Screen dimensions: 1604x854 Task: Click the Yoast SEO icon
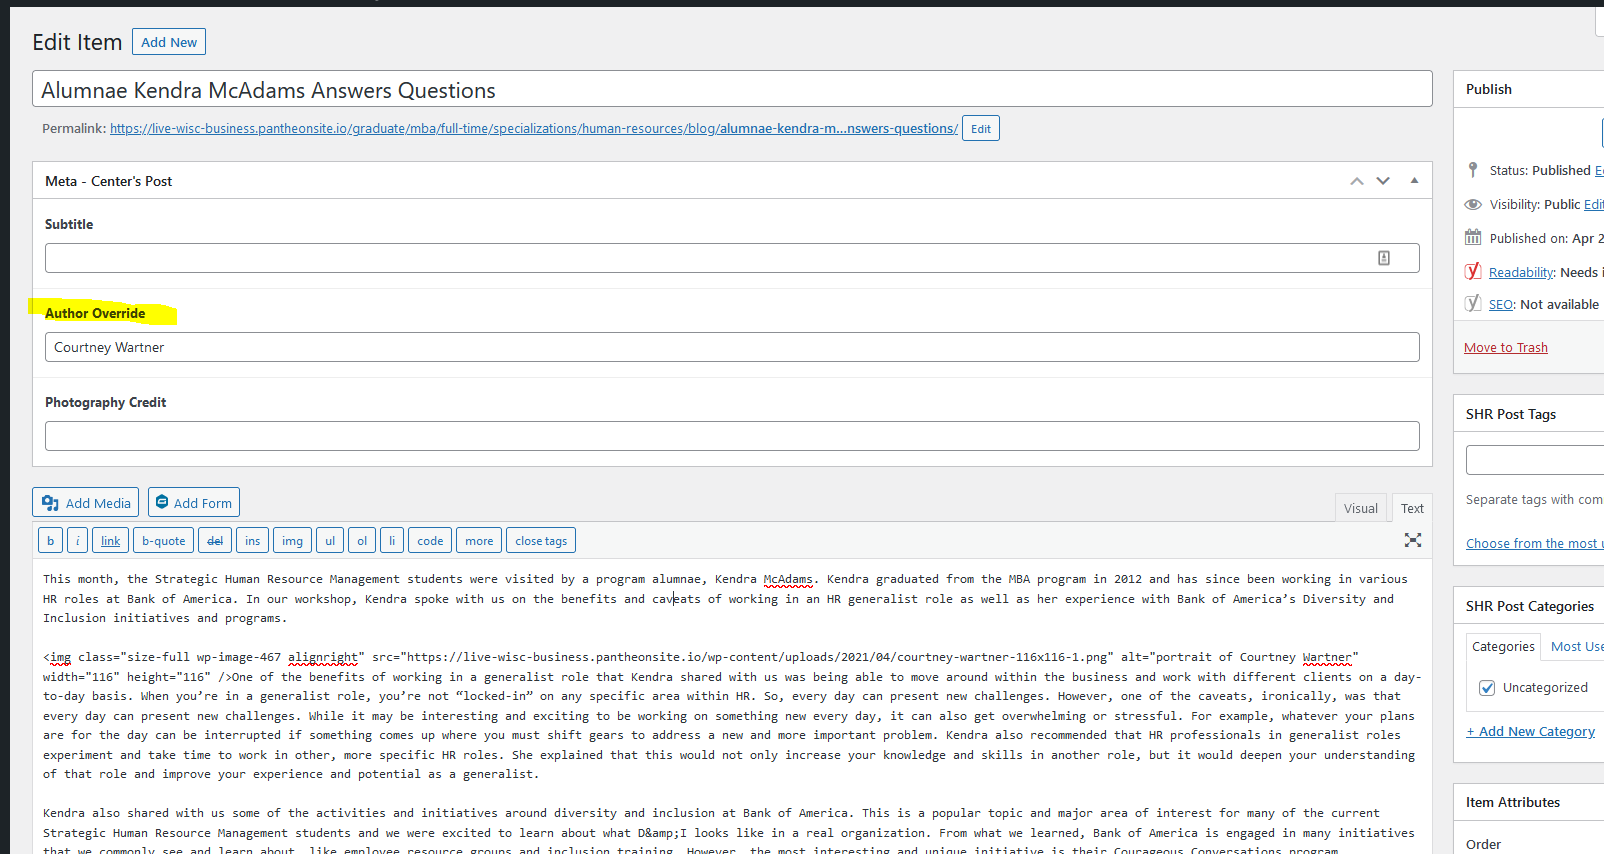(x=1473, y=304)
